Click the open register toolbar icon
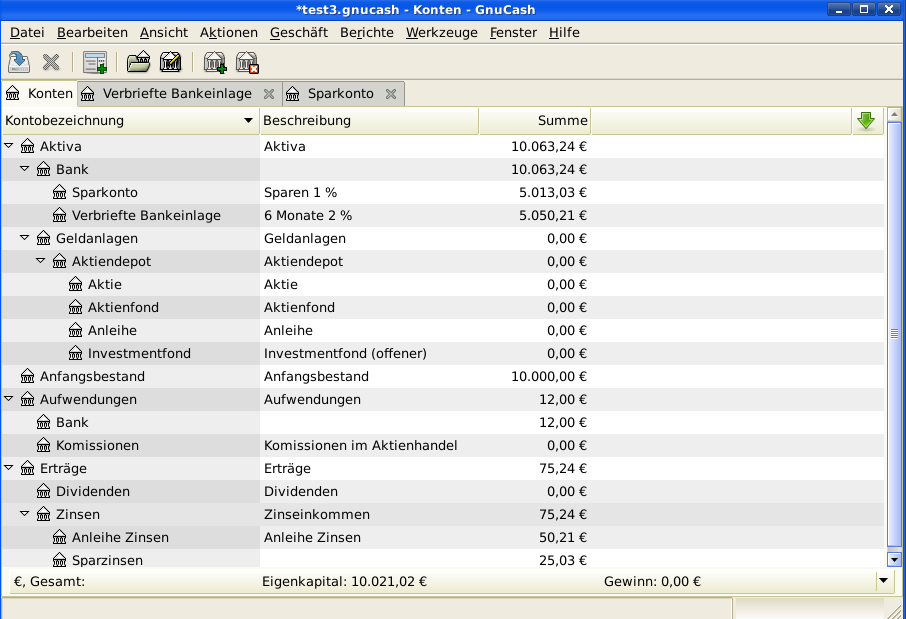906x619 pixels. [95, 63]
